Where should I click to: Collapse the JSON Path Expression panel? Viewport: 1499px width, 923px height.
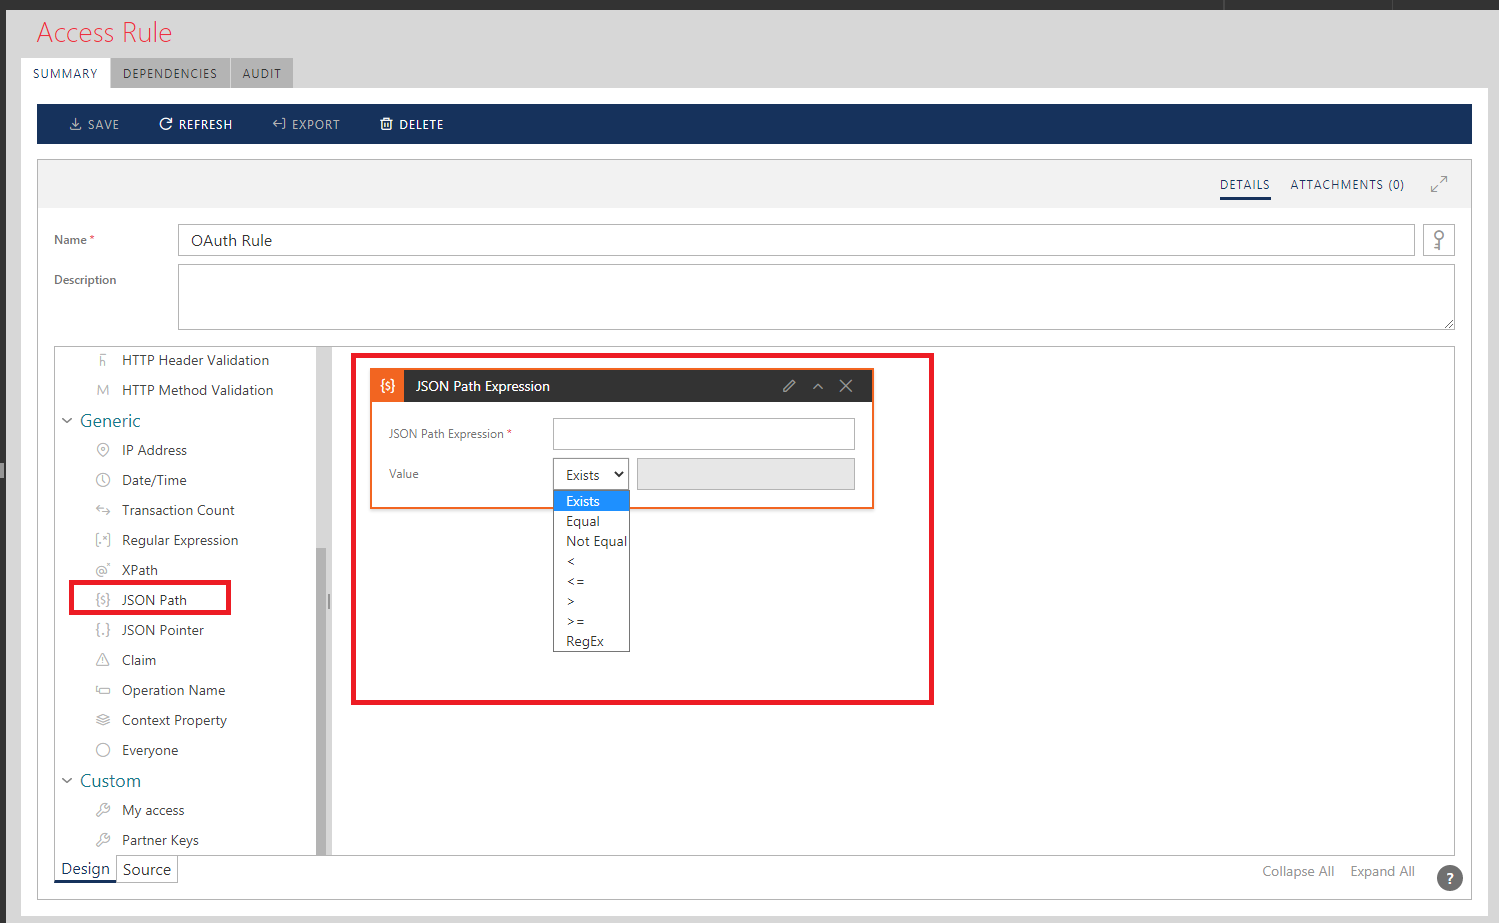pyautogui.click(x=818, y=386)
